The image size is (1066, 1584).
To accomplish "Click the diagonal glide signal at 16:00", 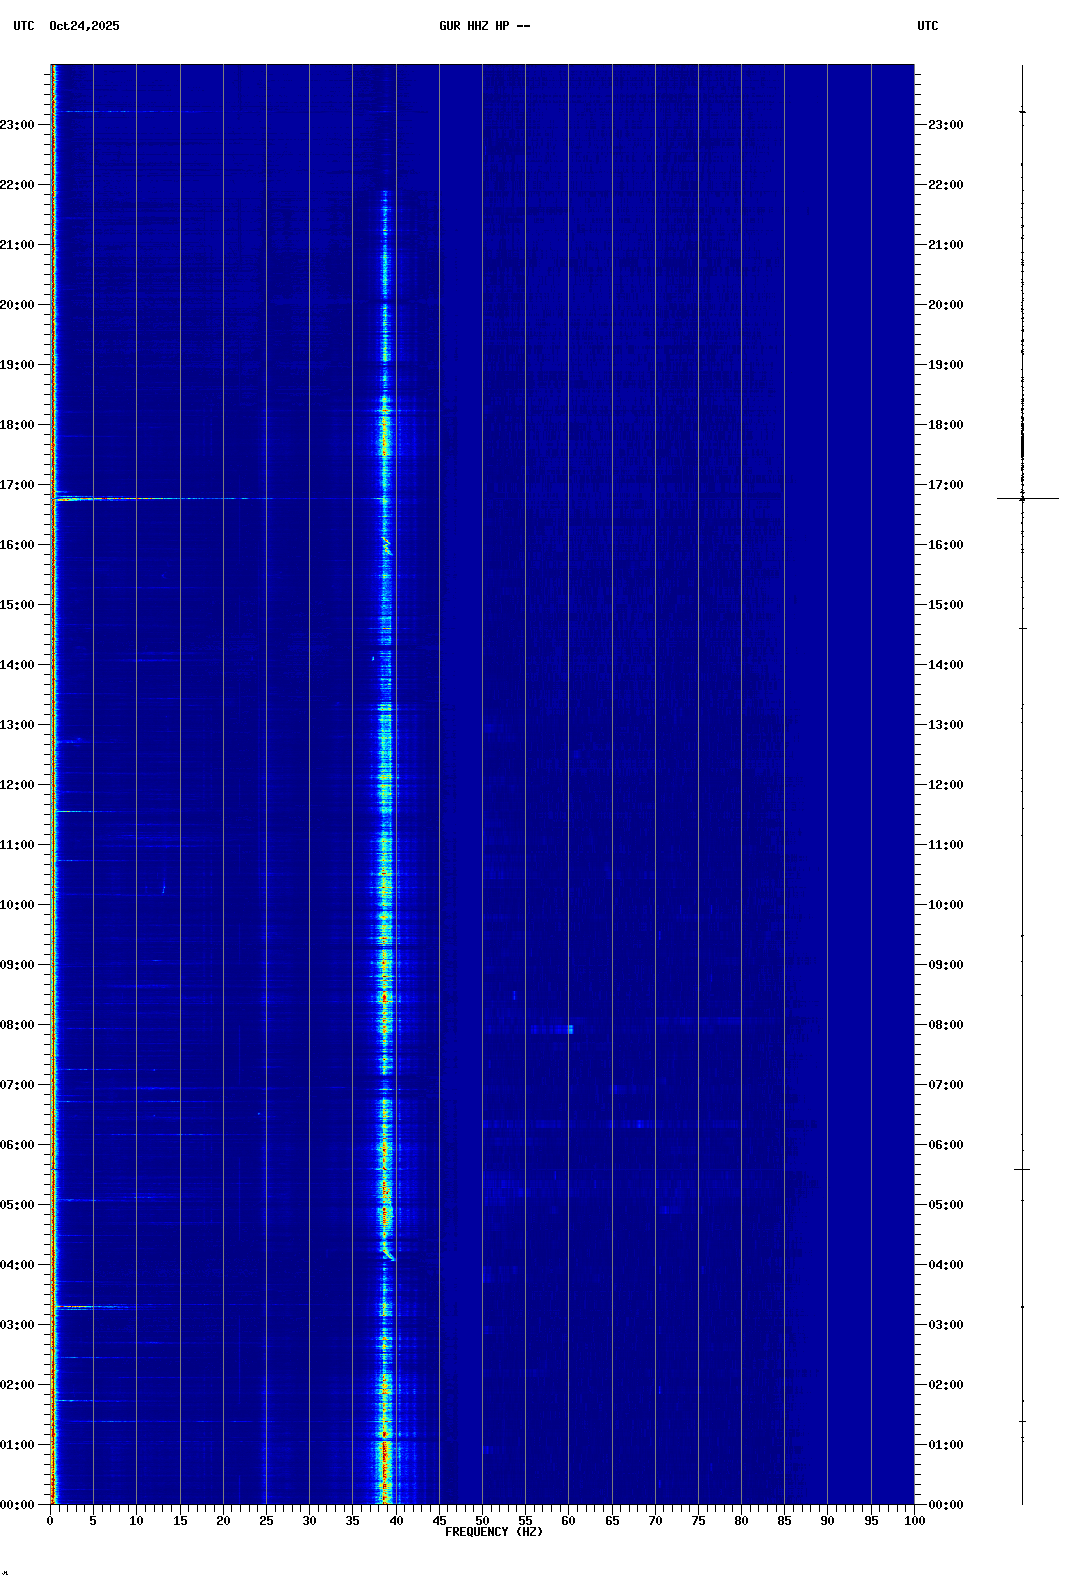I will pyautogui.click(x=387, y=546).
